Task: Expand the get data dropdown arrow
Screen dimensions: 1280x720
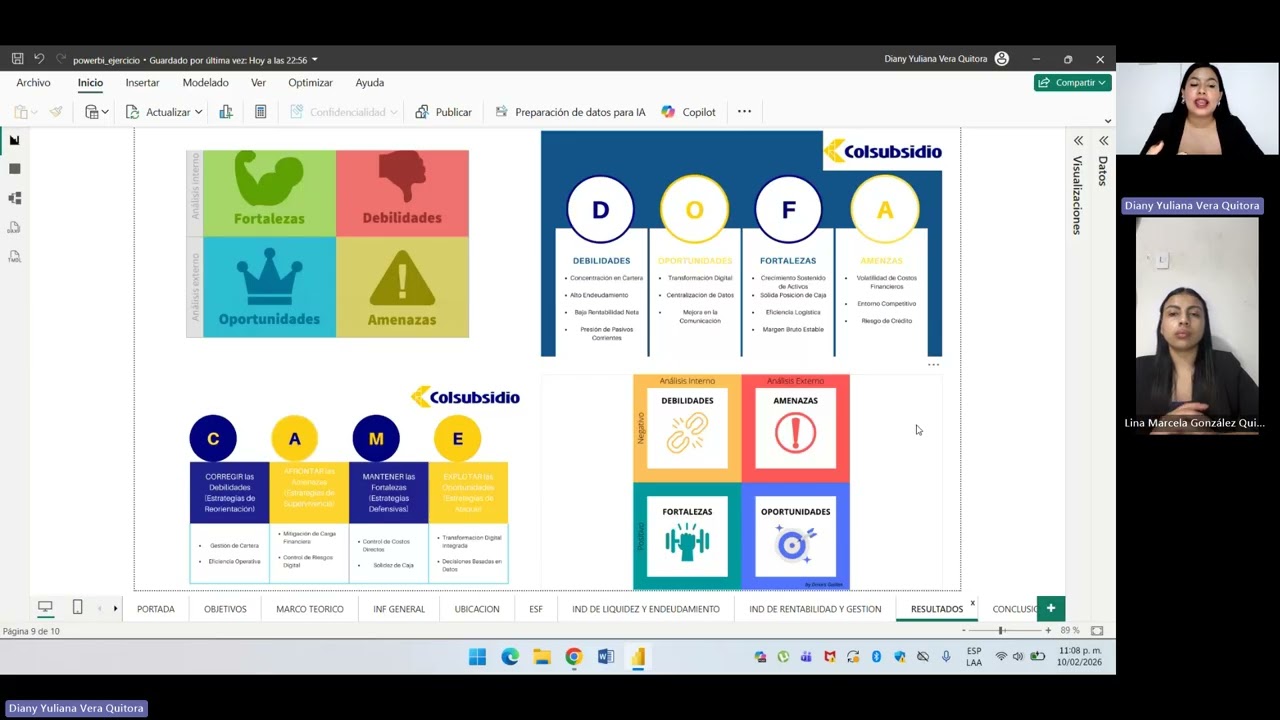Action: pyautogui.click(x=105, y=112)
